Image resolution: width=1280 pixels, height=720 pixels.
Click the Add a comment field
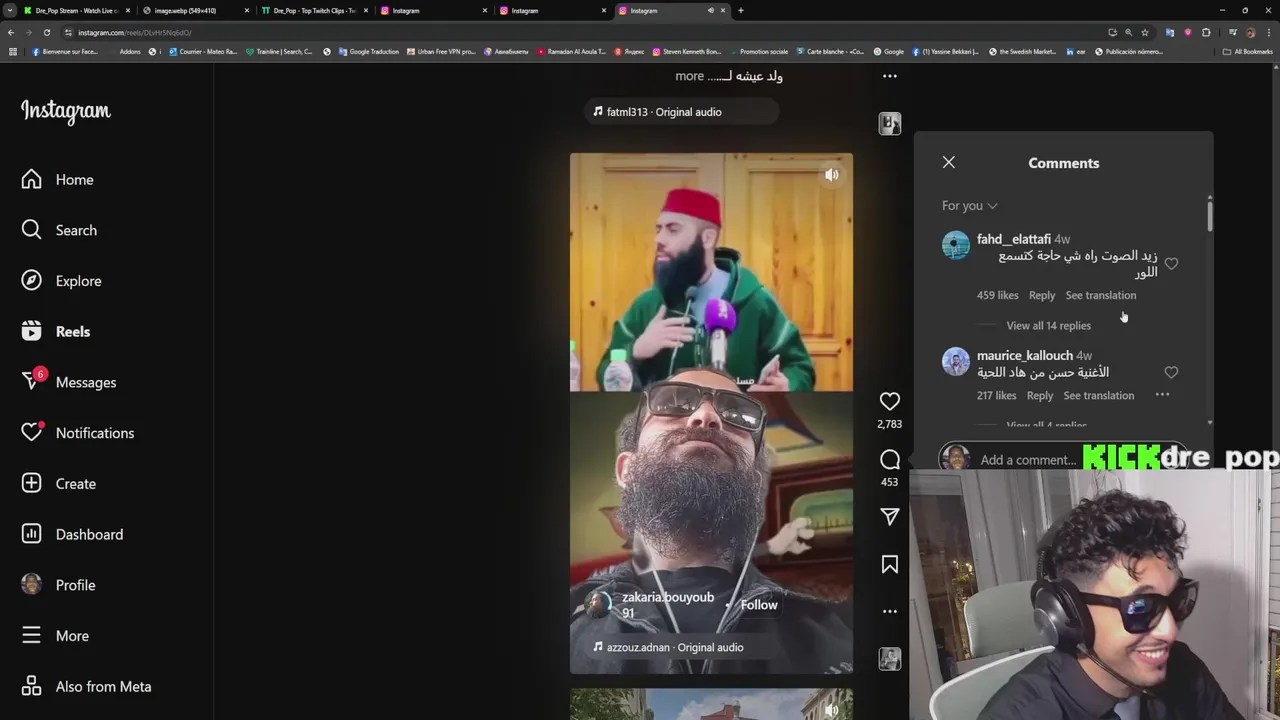point(1028,460)
